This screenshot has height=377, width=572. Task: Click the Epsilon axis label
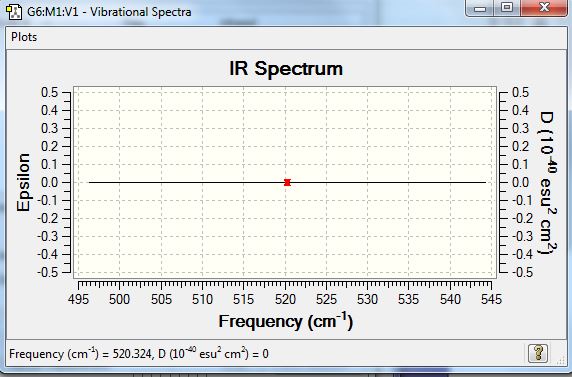[23, 182]
